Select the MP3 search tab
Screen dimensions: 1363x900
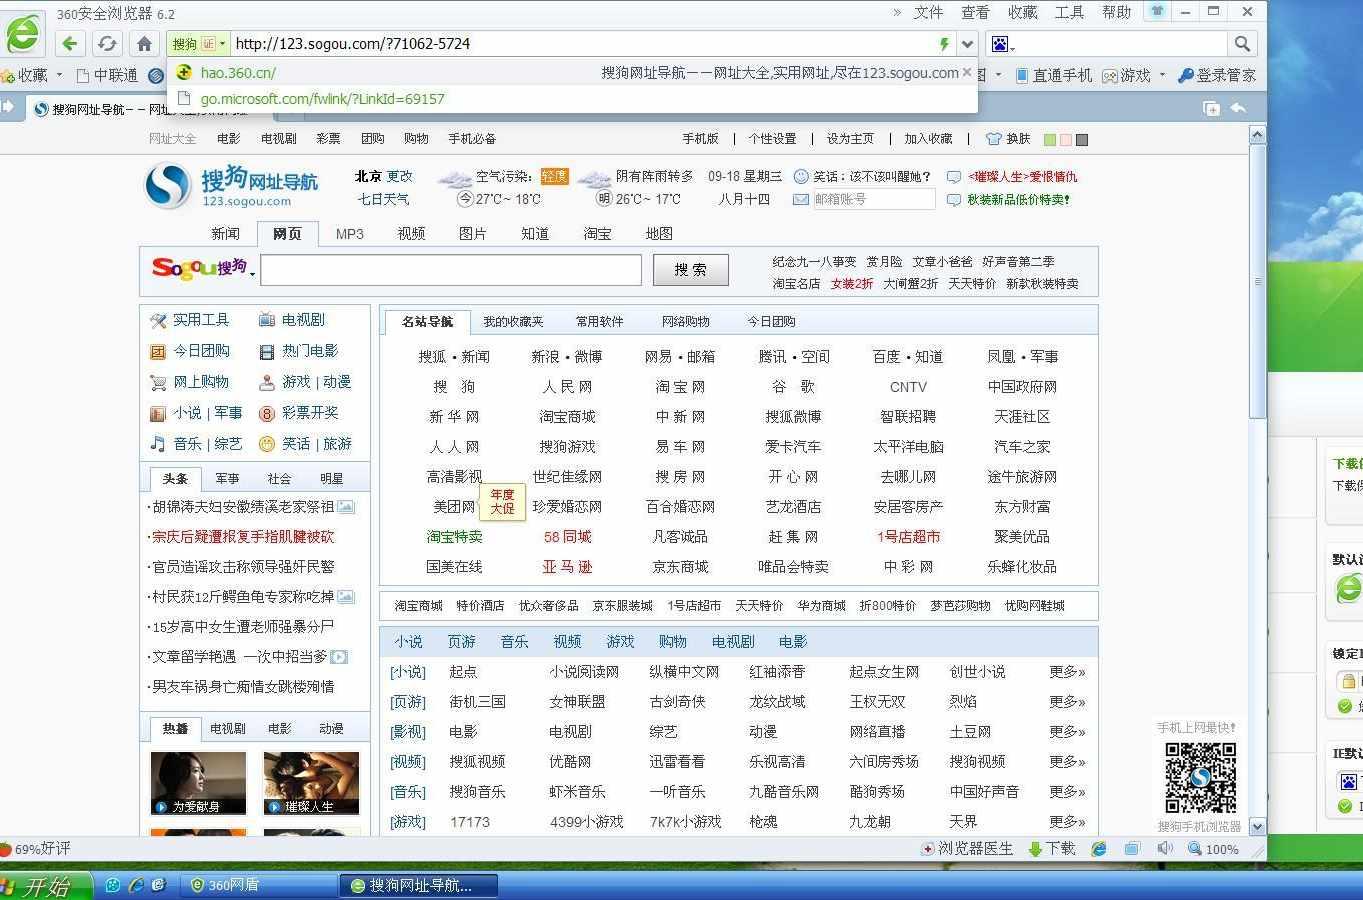coord(349,233)
